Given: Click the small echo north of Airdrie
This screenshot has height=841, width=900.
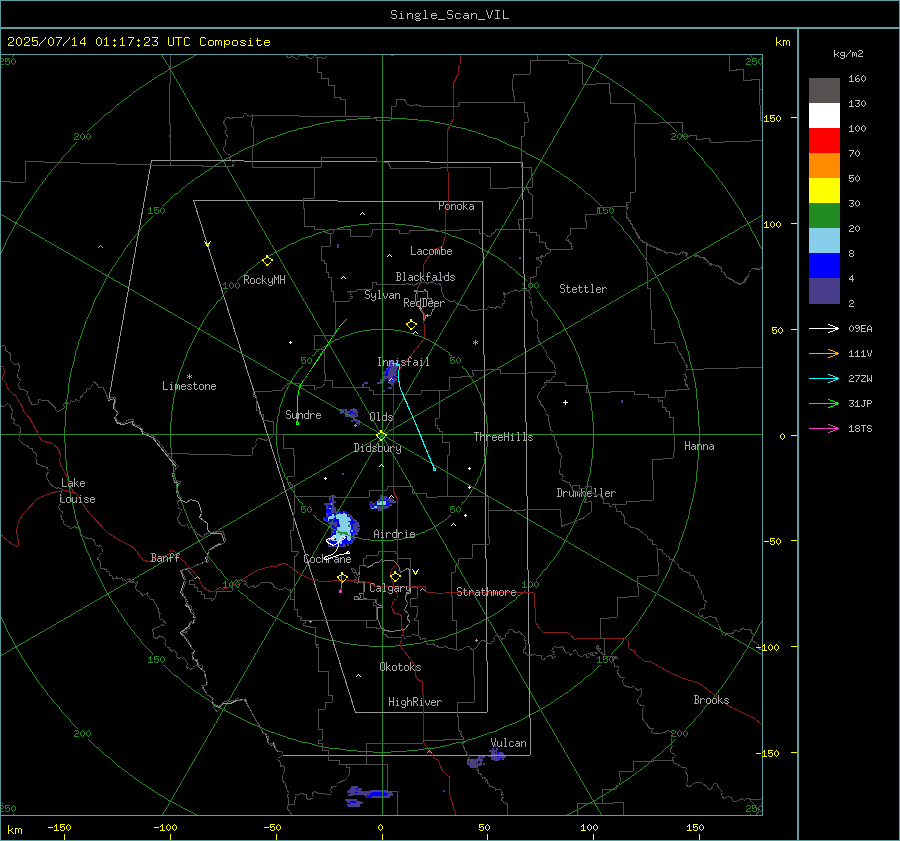Looking at the screenshot, I should pos(382,503).
